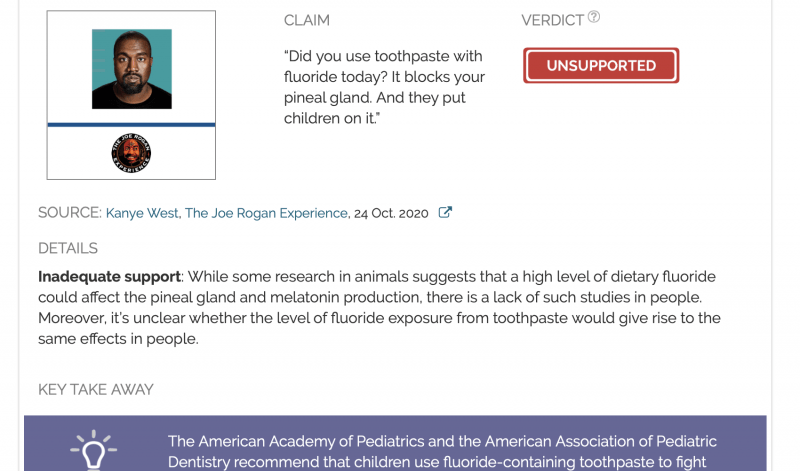The image size is (800, 471).
Task: Click The Joe Rogan Experience round logo
Action: pos(131,153)
